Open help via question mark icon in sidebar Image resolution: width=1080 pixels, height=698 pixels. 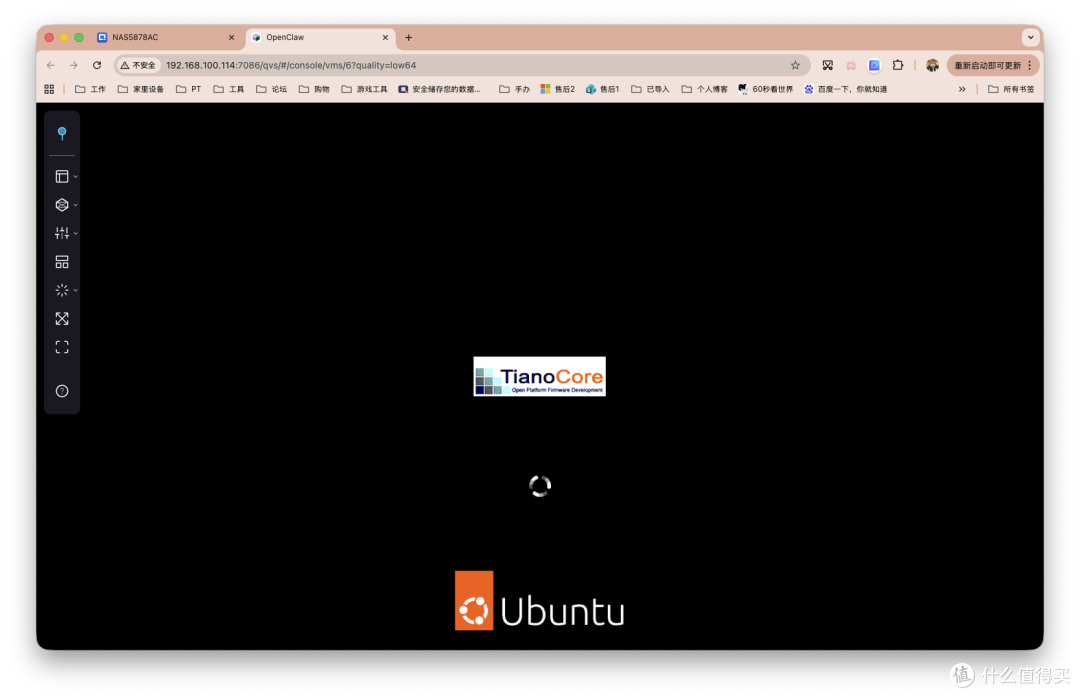pos(62,391)
